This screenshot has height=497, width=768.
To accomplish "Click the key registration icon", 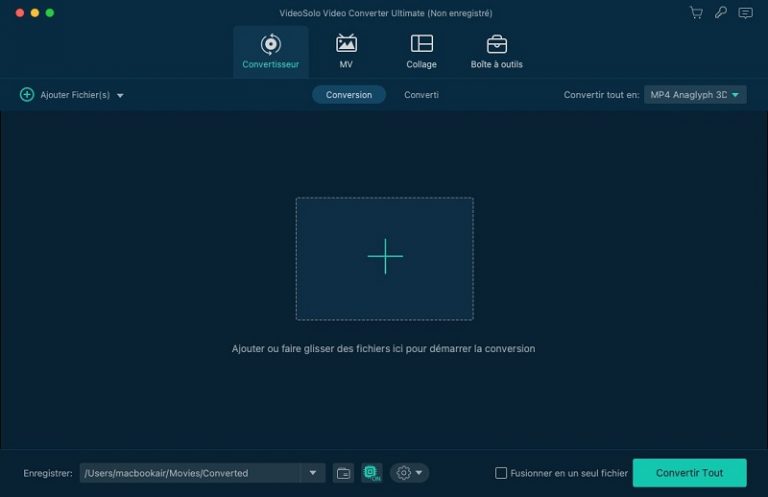I will pos(720,13).
